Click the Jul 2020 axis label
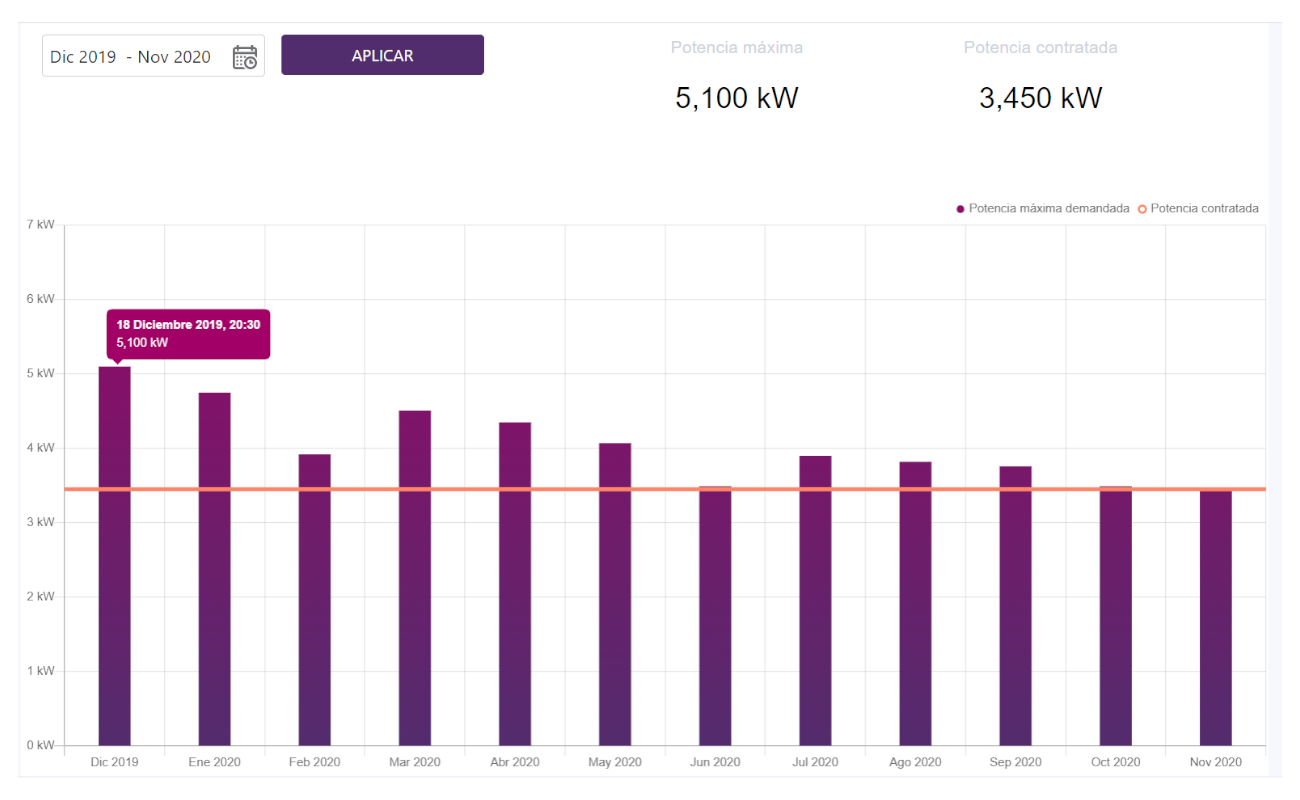 (x=815, y=762)
